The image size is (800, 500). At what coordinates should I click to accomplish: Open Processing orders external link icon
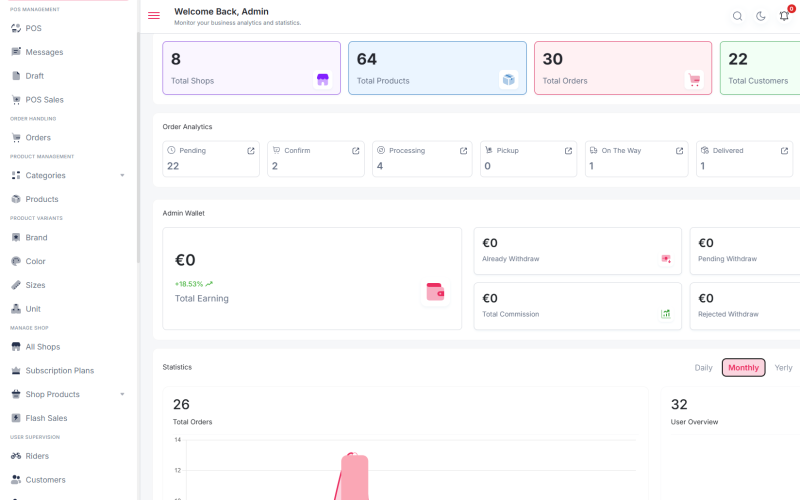463,151
